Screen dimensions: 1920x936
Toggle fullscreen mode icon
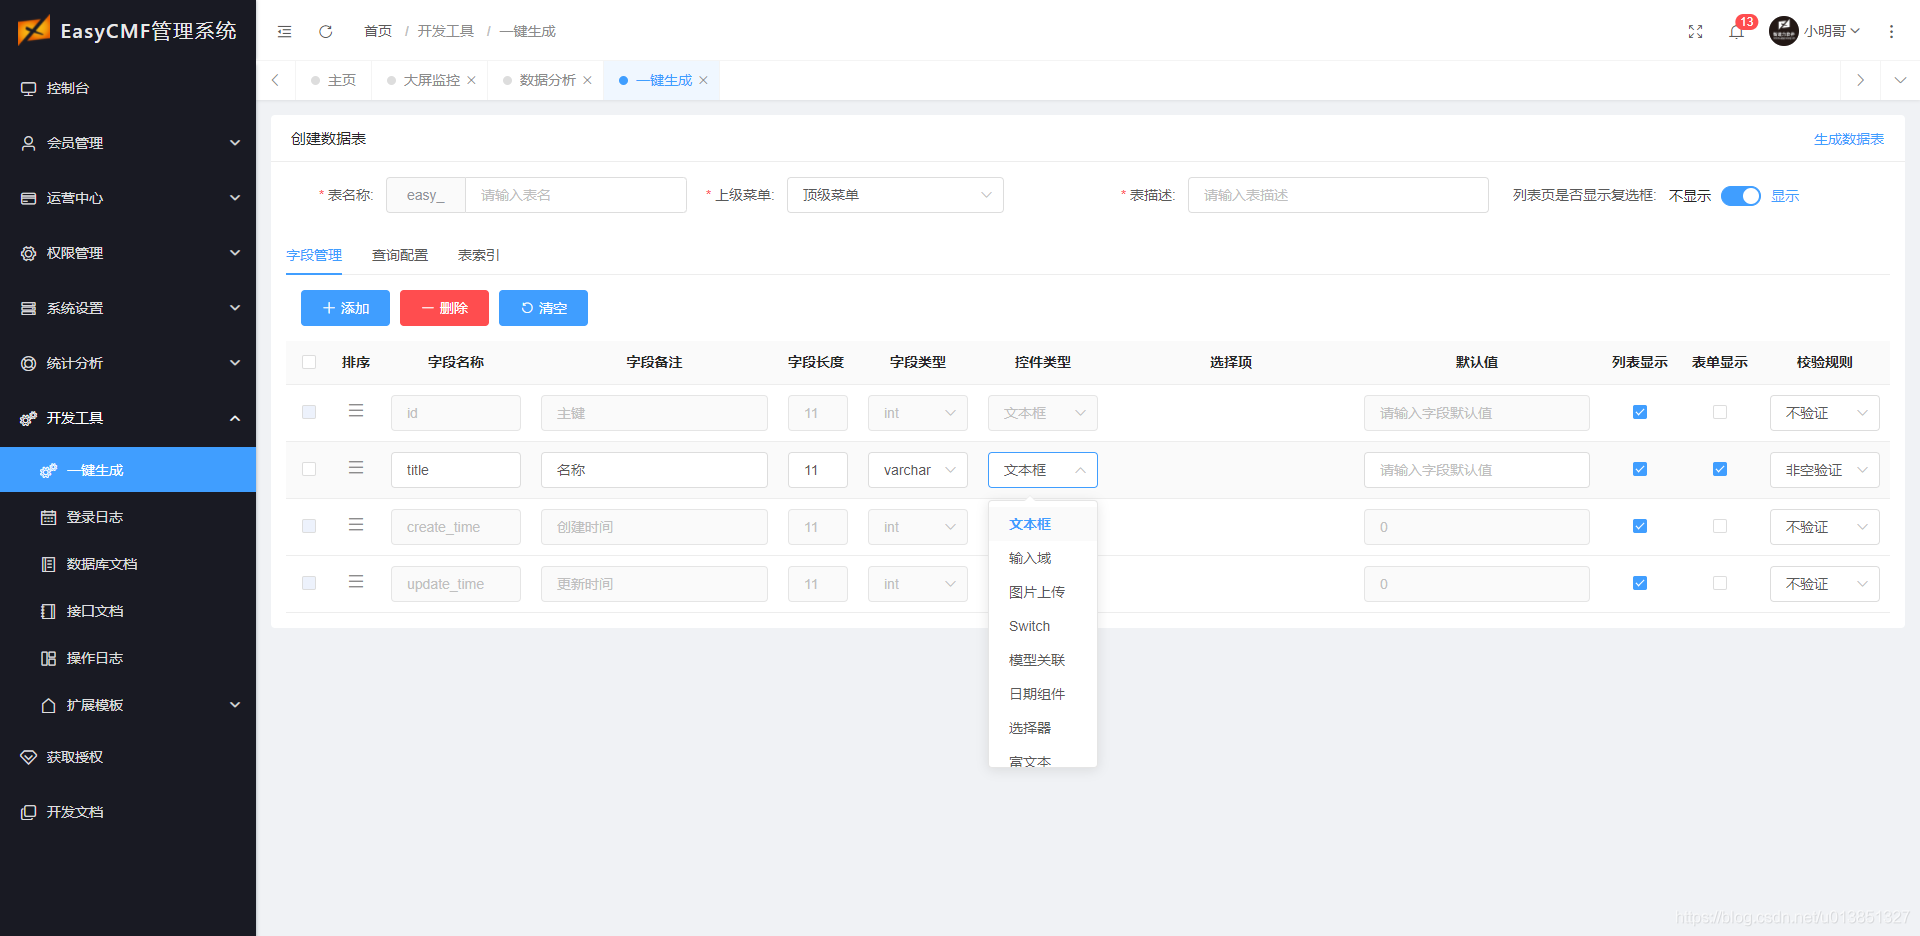(1695, 32)
